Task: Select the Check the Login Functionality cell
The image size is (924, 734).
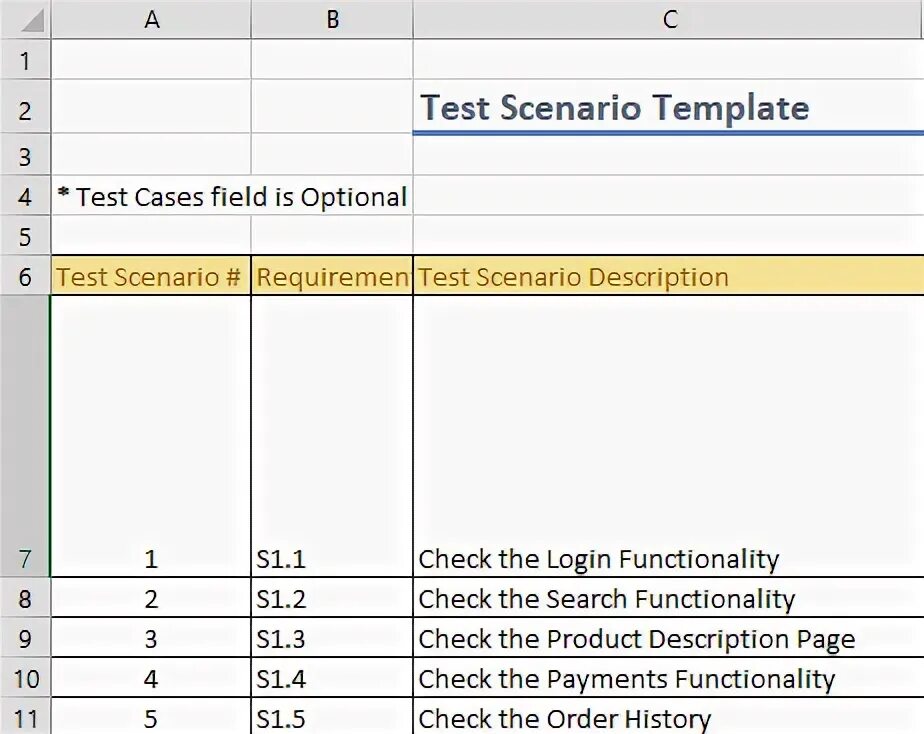Action: [x=598, y=559]
